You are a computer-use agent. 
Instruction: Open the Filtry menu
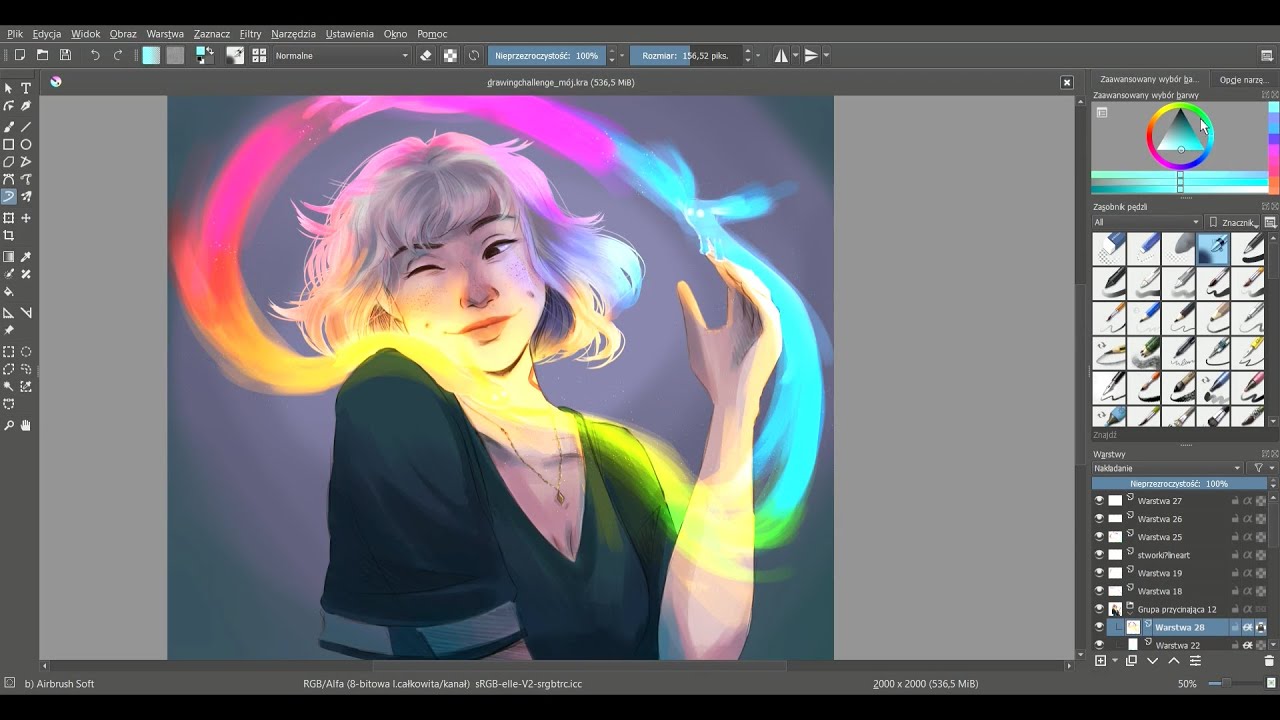250,34
